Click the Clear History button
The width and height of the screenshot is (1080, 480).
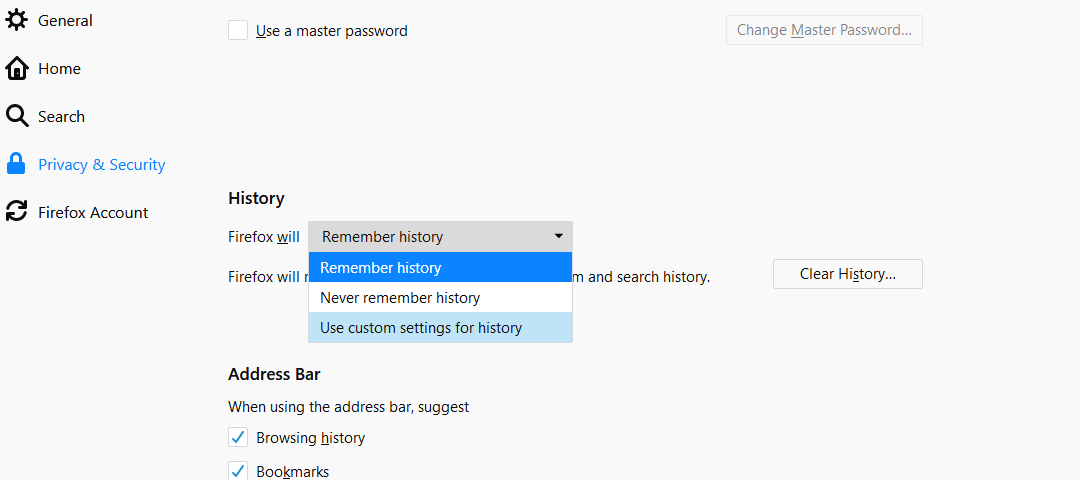tap(847, 274)
